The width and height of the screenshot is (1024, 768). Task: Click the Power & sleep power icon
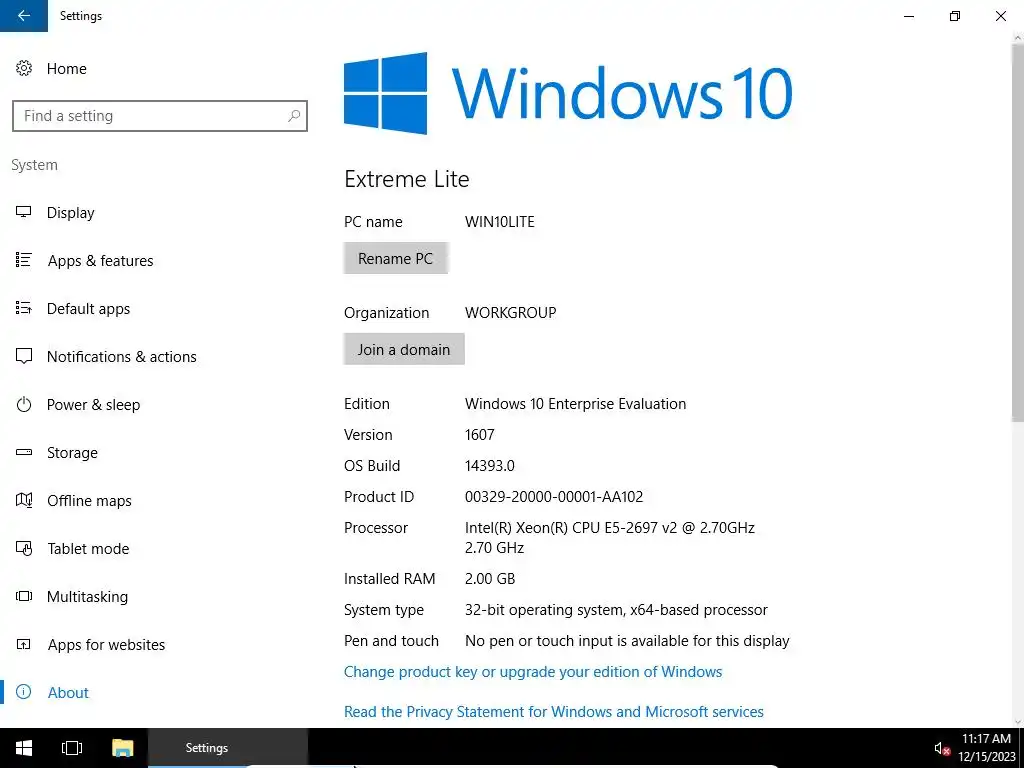pyautogui.click(x=24, y=404)
